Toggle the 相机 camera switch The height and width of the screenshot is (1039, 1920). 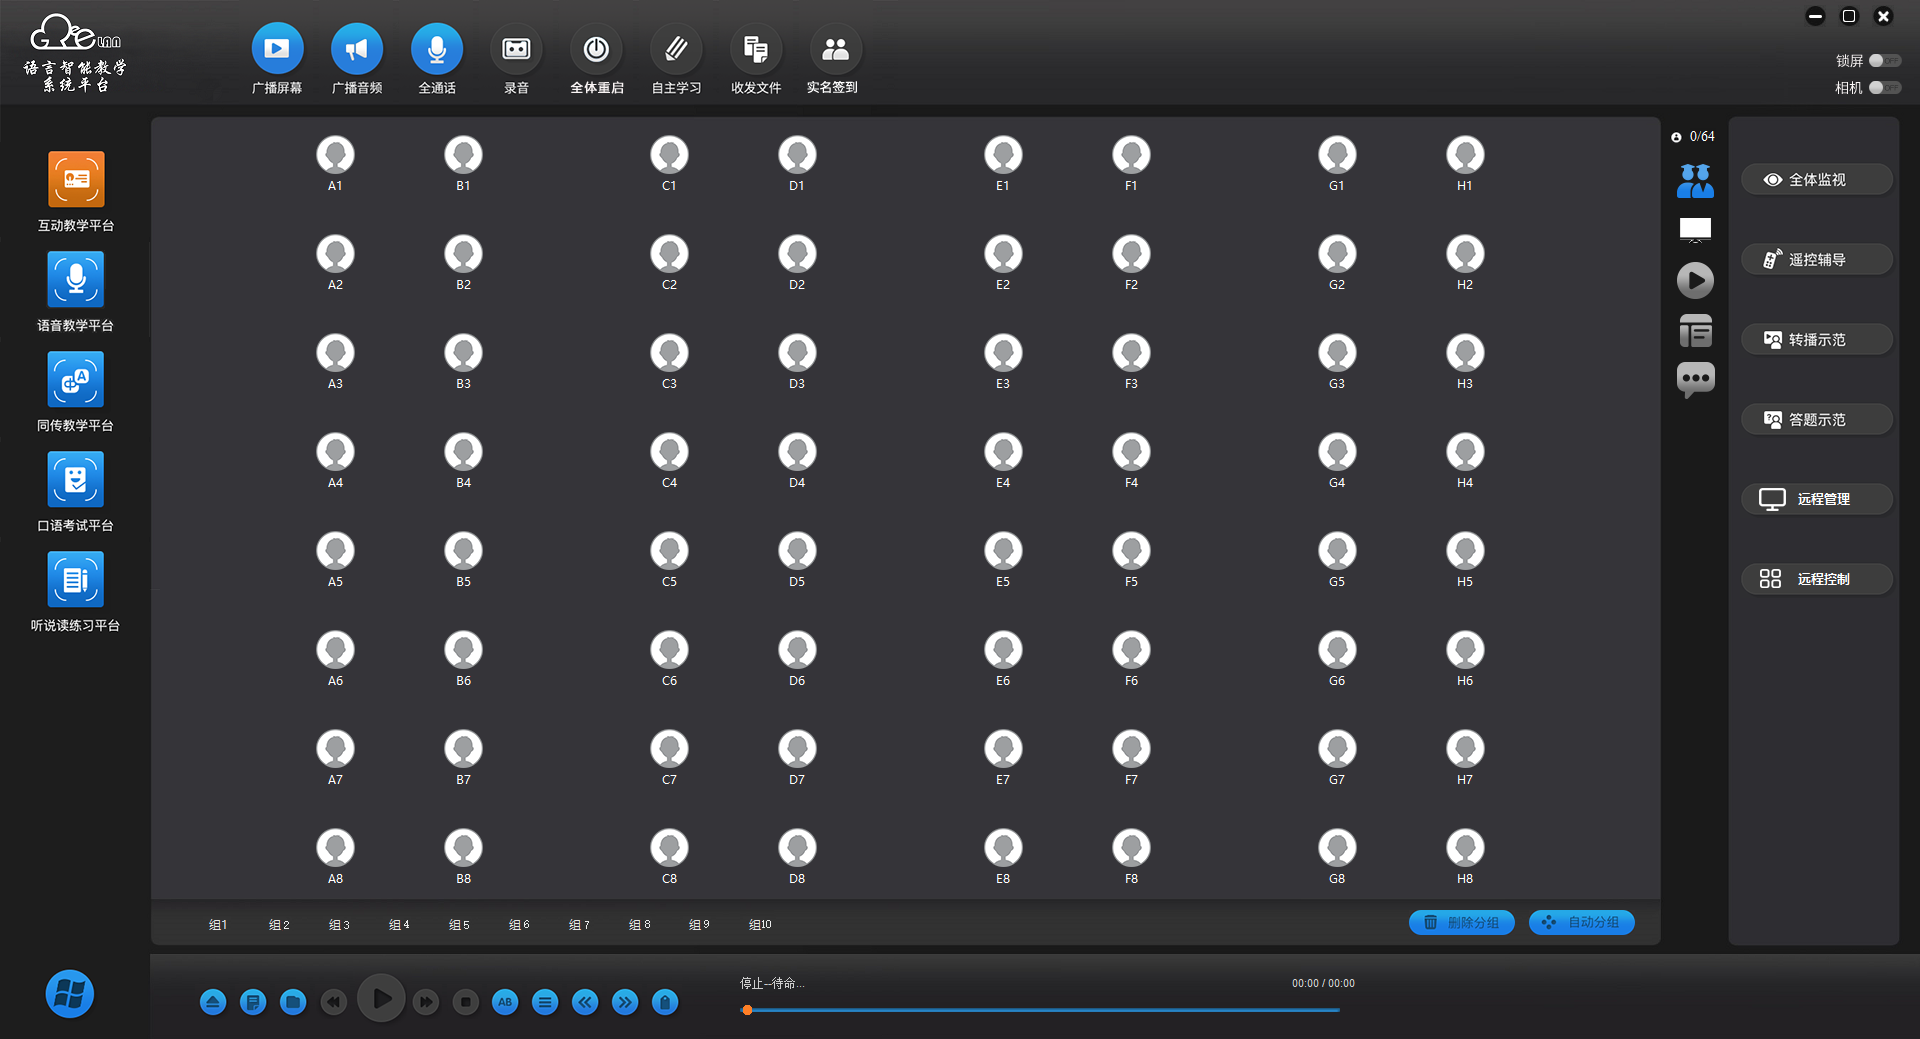click(1885, 88)
